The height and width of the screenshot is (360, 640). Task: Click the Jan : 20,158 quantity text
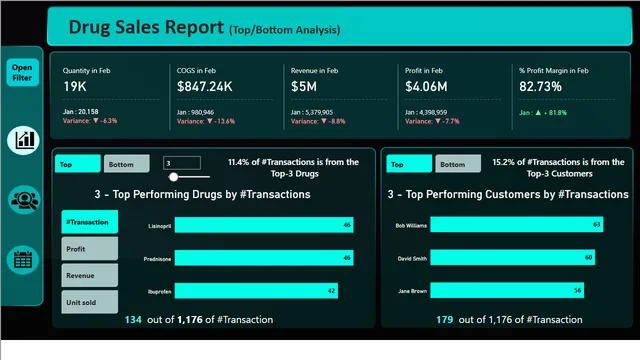click(80, 111)
